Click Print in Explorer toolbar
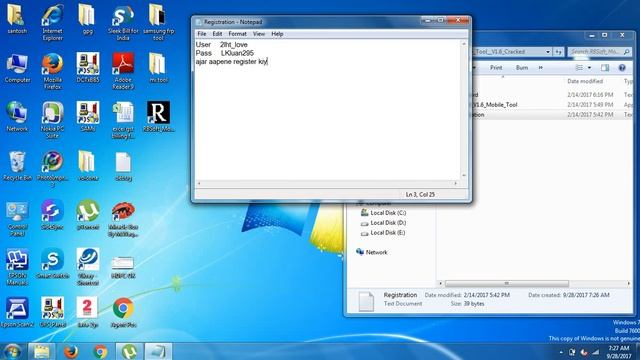The height and width of the screenshot is (360, 640). click(496, 68)
